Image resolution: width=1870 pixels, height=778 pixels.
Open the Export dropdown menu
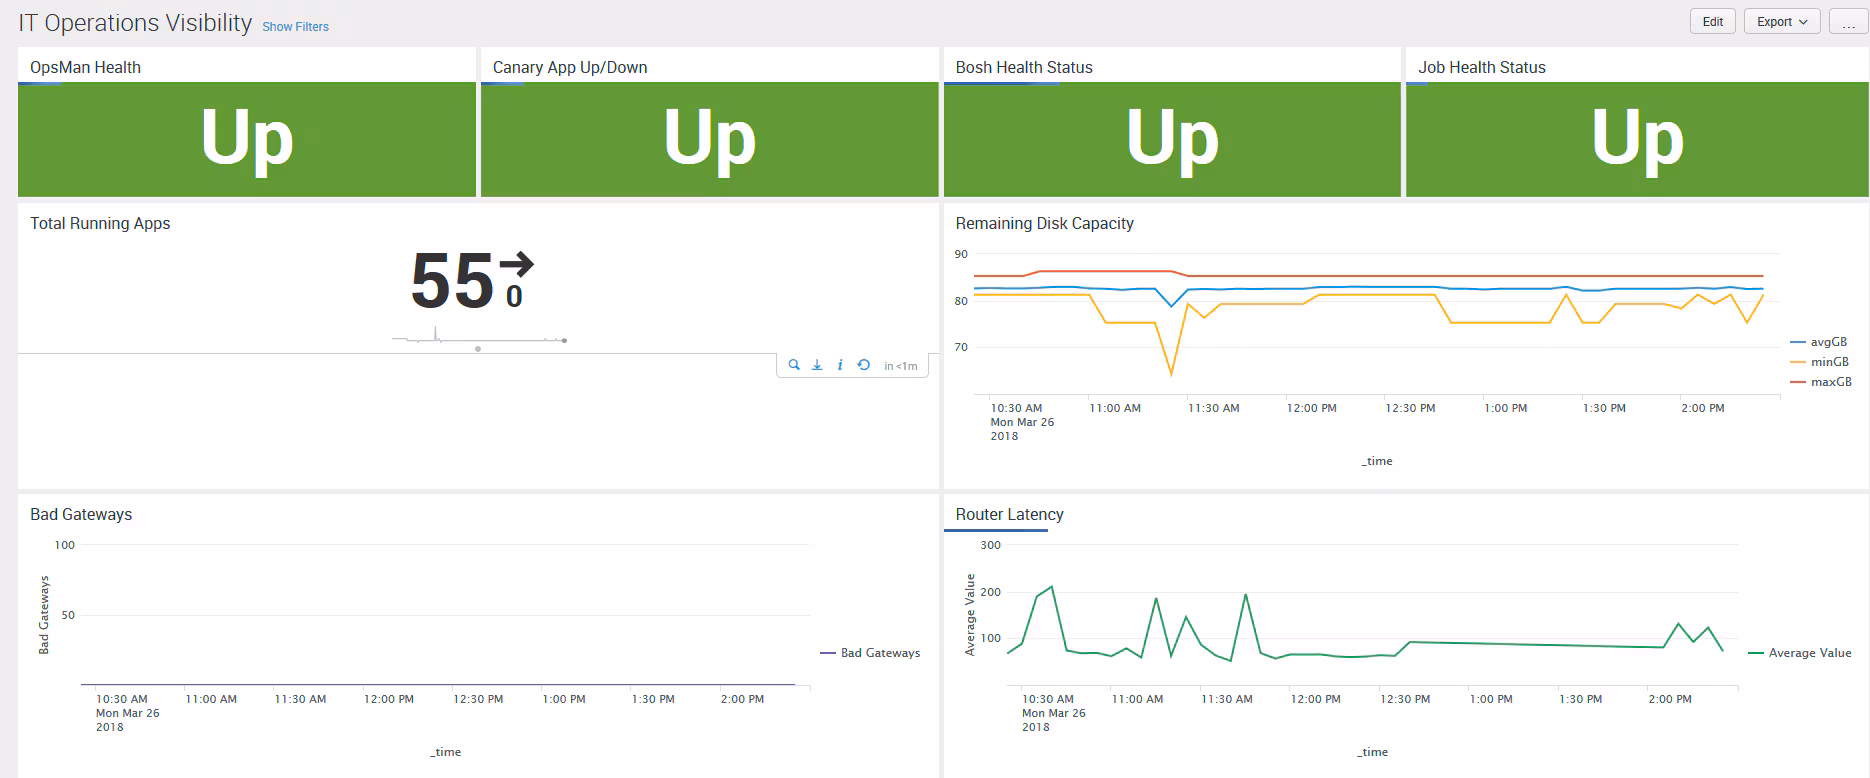coord(1781,22)
